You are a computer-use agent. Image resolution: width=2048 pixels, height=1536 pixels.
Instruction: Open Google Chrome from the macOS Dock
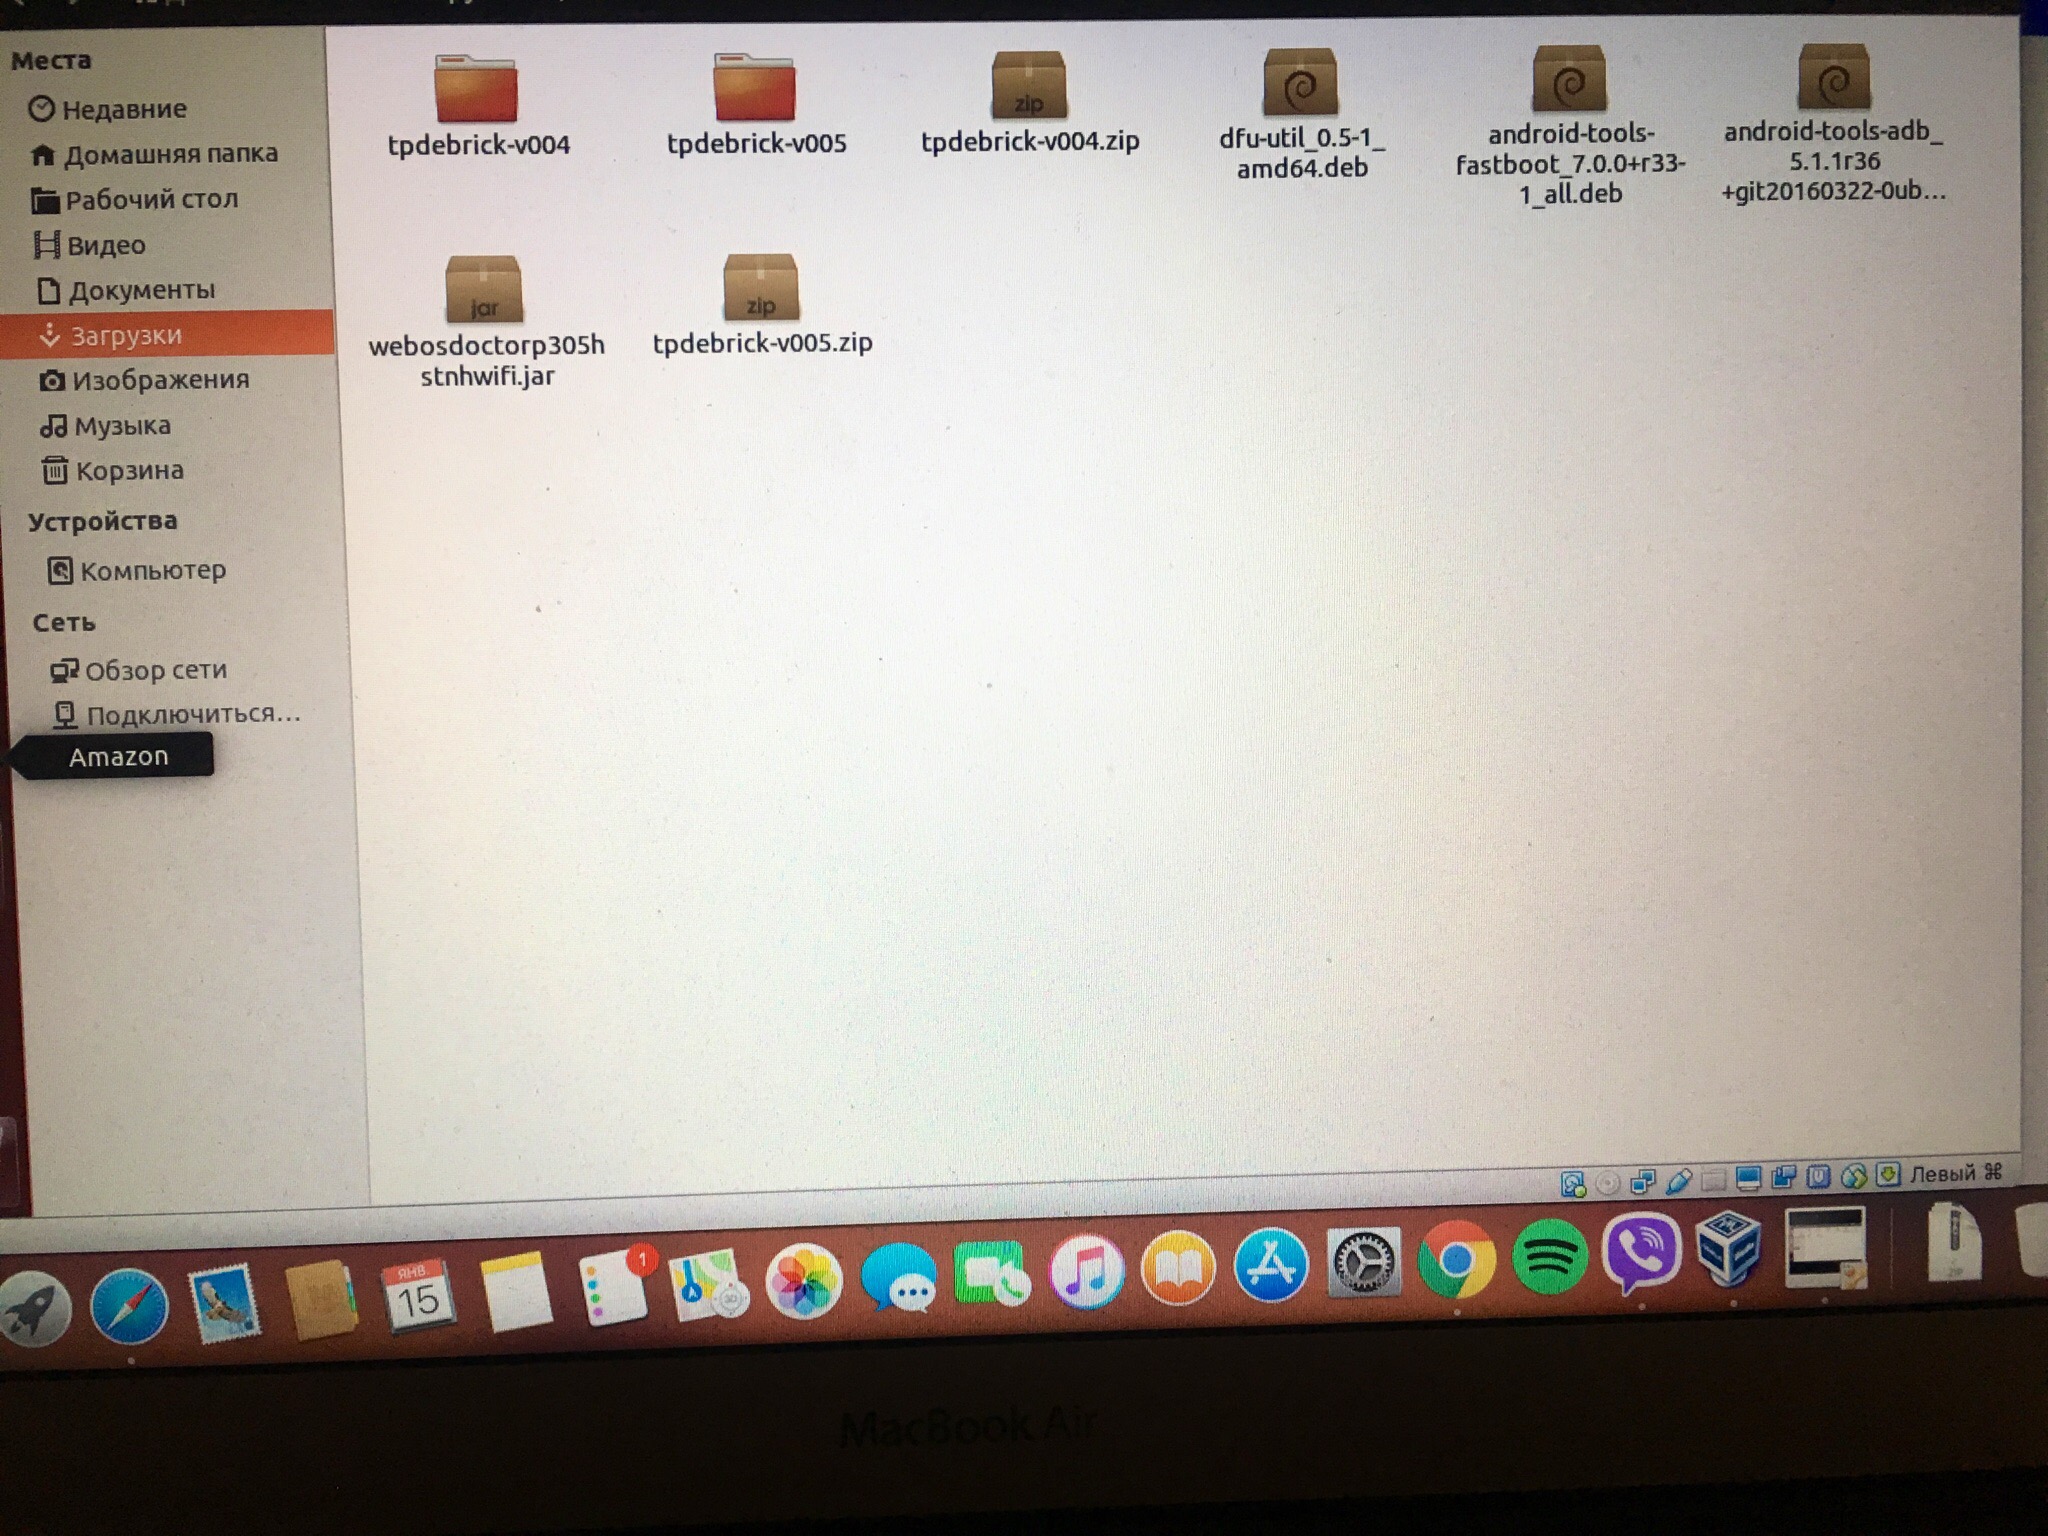[1456, 1261]
